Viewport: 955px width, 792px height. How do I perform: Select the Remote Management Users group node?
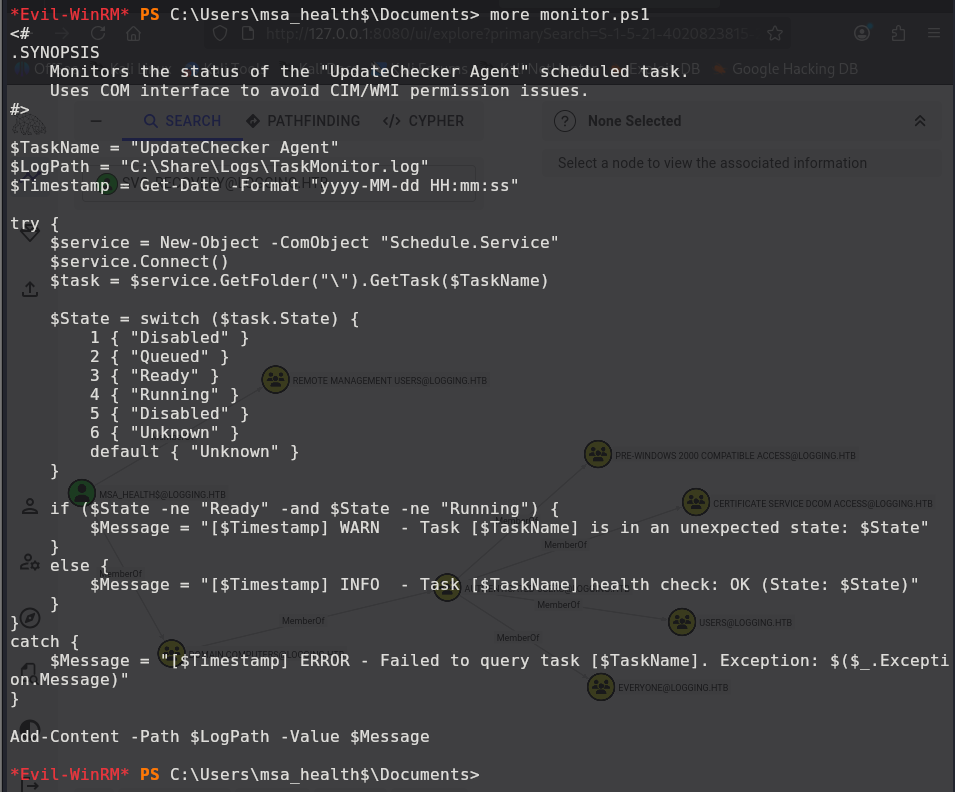click(275, 380)
